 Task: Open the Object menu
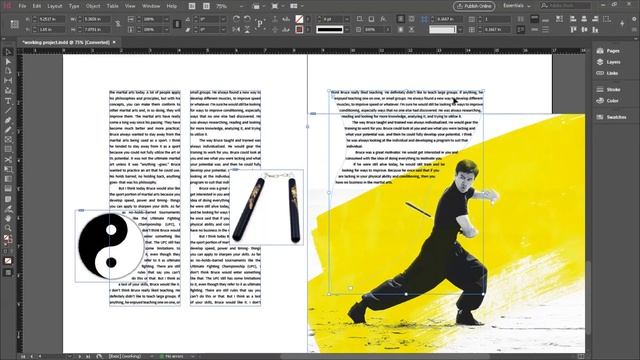click(x=93, y=6)
